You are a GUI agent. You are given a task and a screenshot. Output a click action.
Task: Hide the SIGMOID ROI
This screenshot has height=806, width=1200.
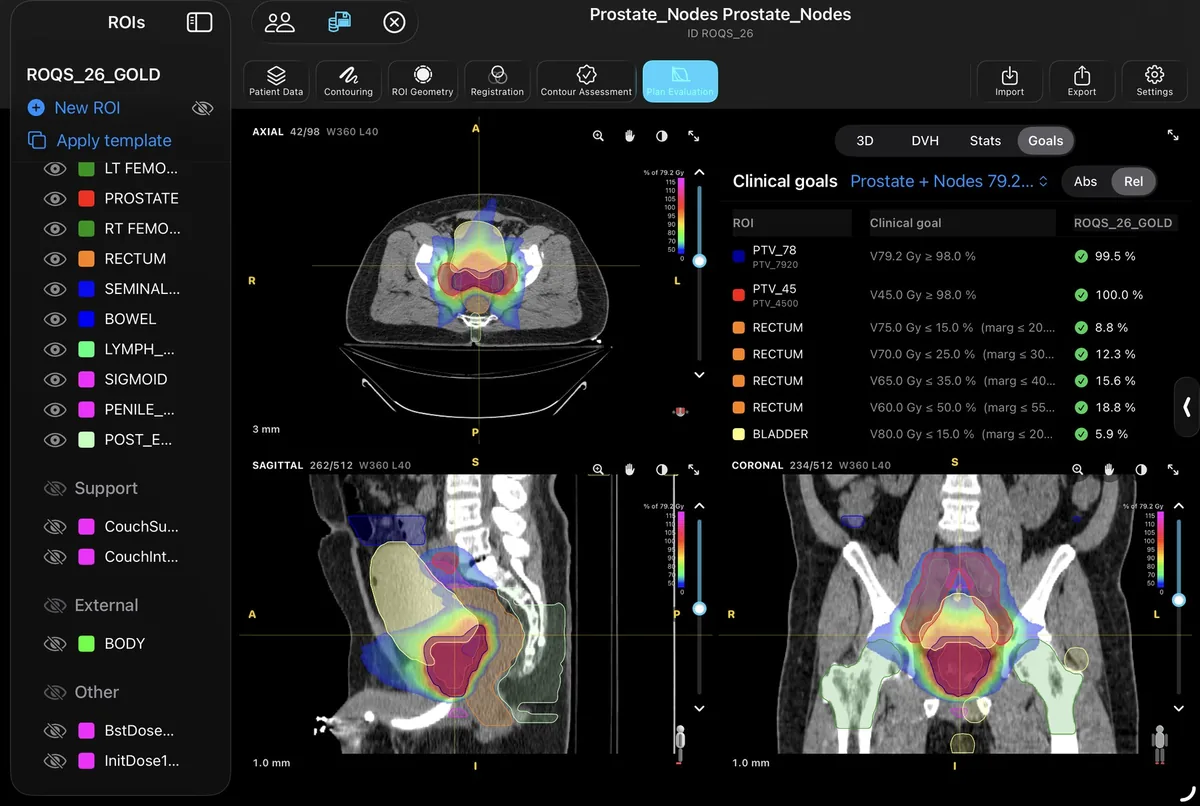point(55,380)
